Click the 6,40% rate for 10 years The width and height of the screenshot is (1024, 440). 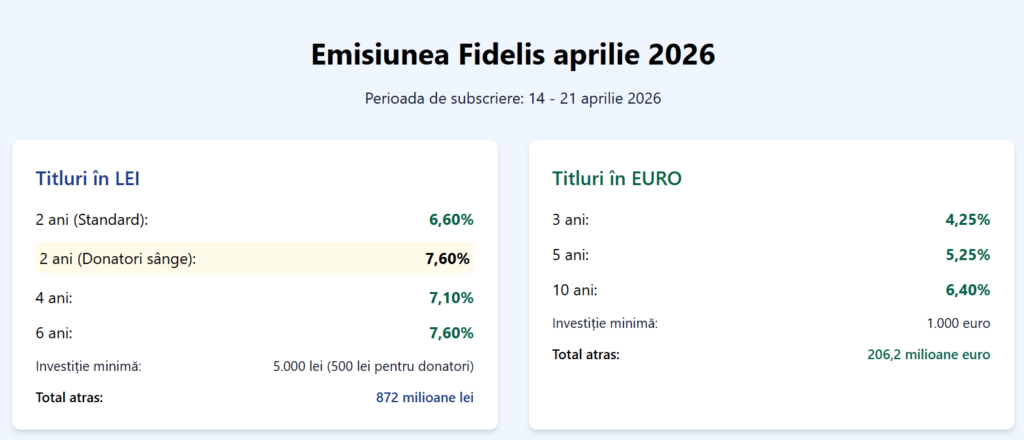point(967,290)
